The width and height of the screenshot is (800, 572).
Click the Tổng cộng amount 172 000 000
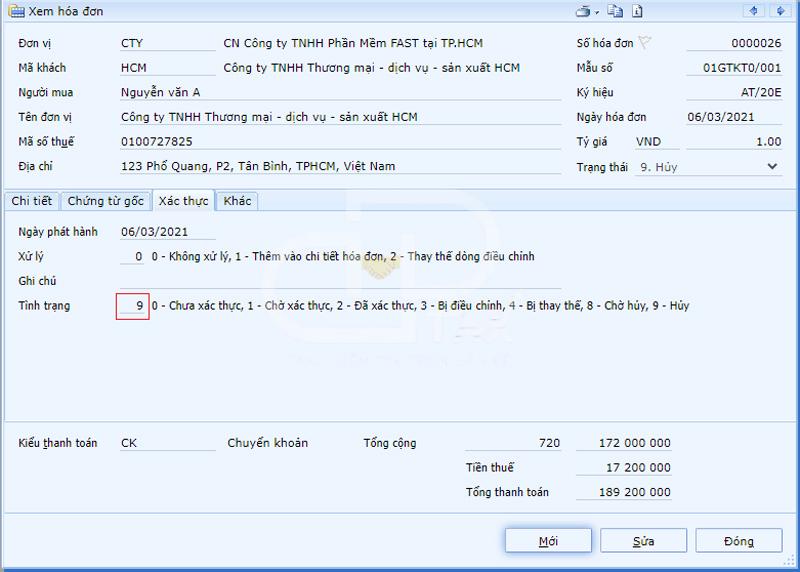(624, 443)
